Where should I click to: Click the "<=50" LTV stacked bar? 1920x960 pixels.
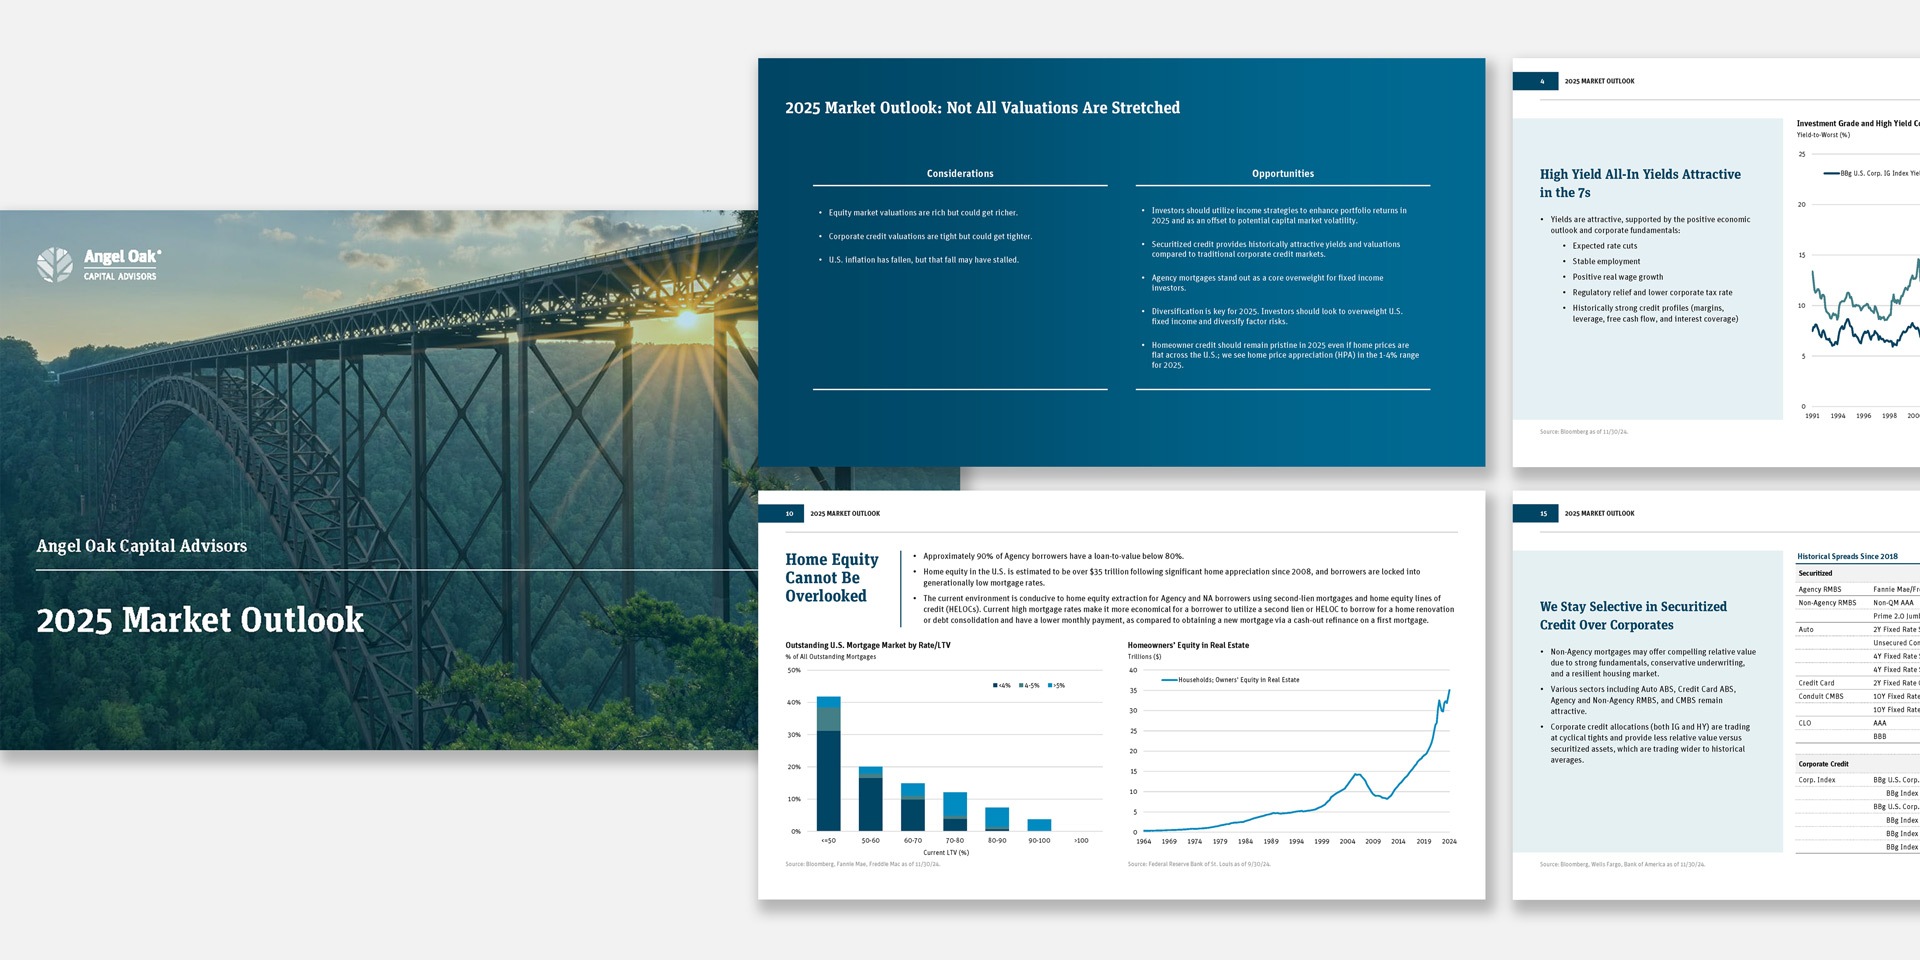(x=828, y=764)
